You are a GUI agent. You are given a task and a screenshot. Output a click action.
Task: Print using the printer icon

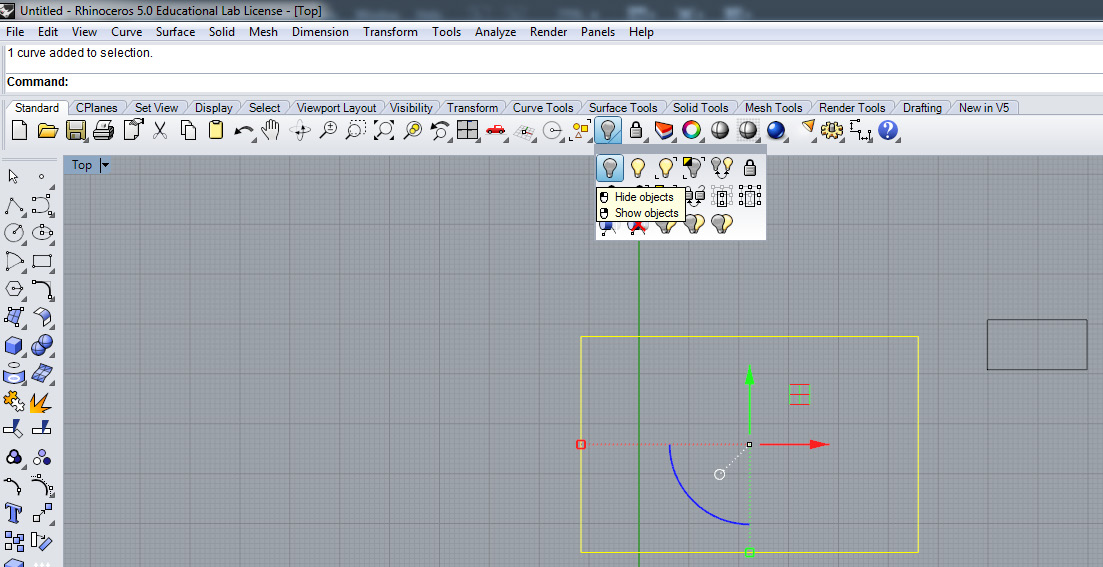[103, 130]
